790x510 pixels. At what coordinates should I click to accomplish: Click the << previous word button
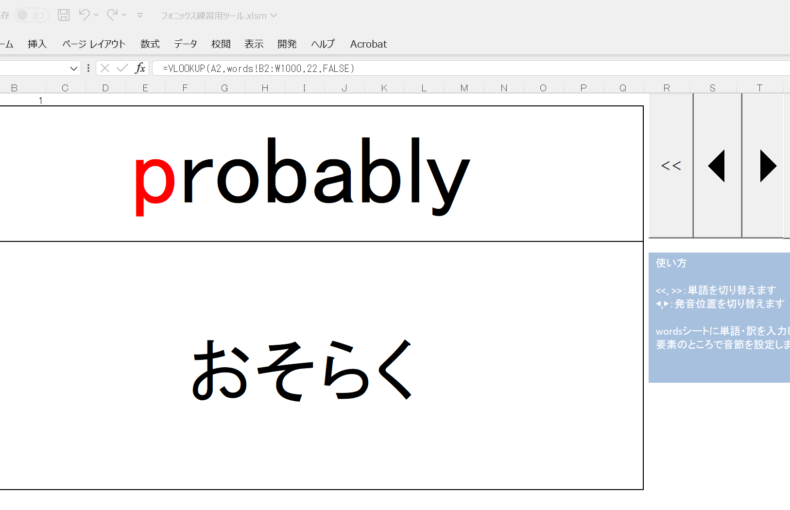(x=671, y=166)
